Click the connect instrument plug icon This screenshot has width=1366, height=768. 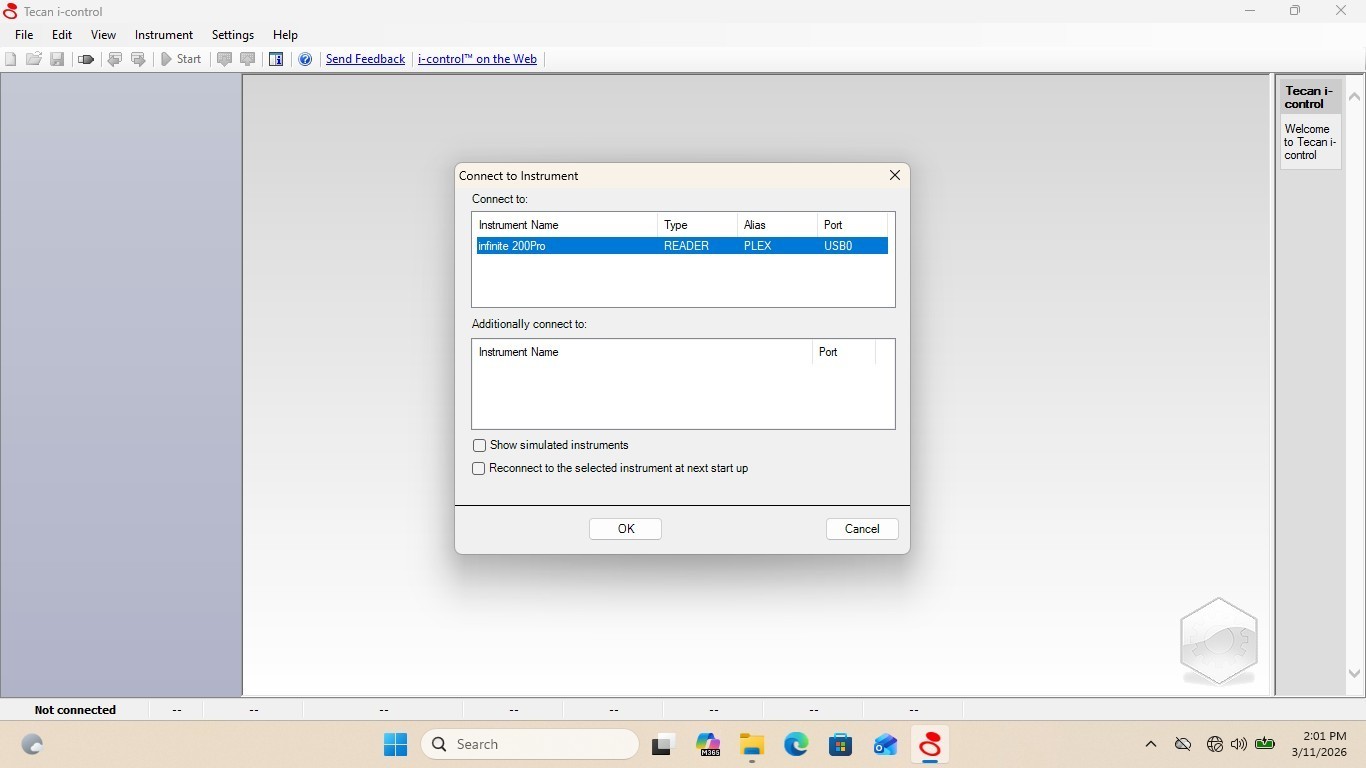(86, 59)
